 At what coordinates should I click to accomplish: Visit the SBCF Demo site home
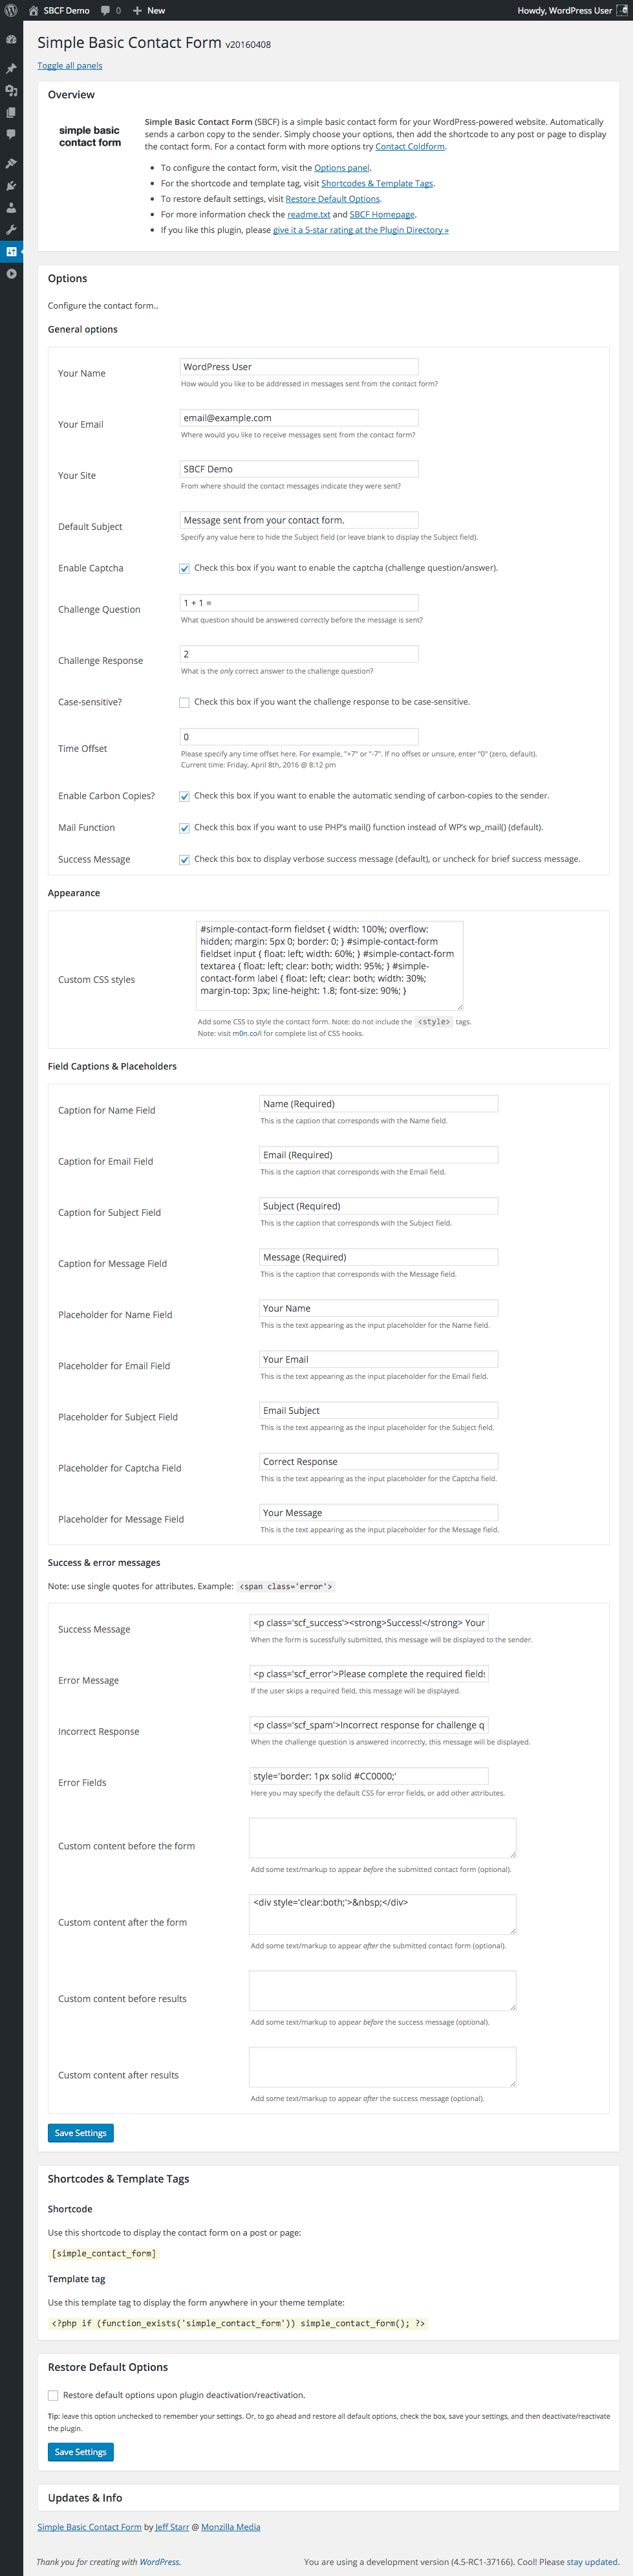pyautogui.click(x=59, y=10)
